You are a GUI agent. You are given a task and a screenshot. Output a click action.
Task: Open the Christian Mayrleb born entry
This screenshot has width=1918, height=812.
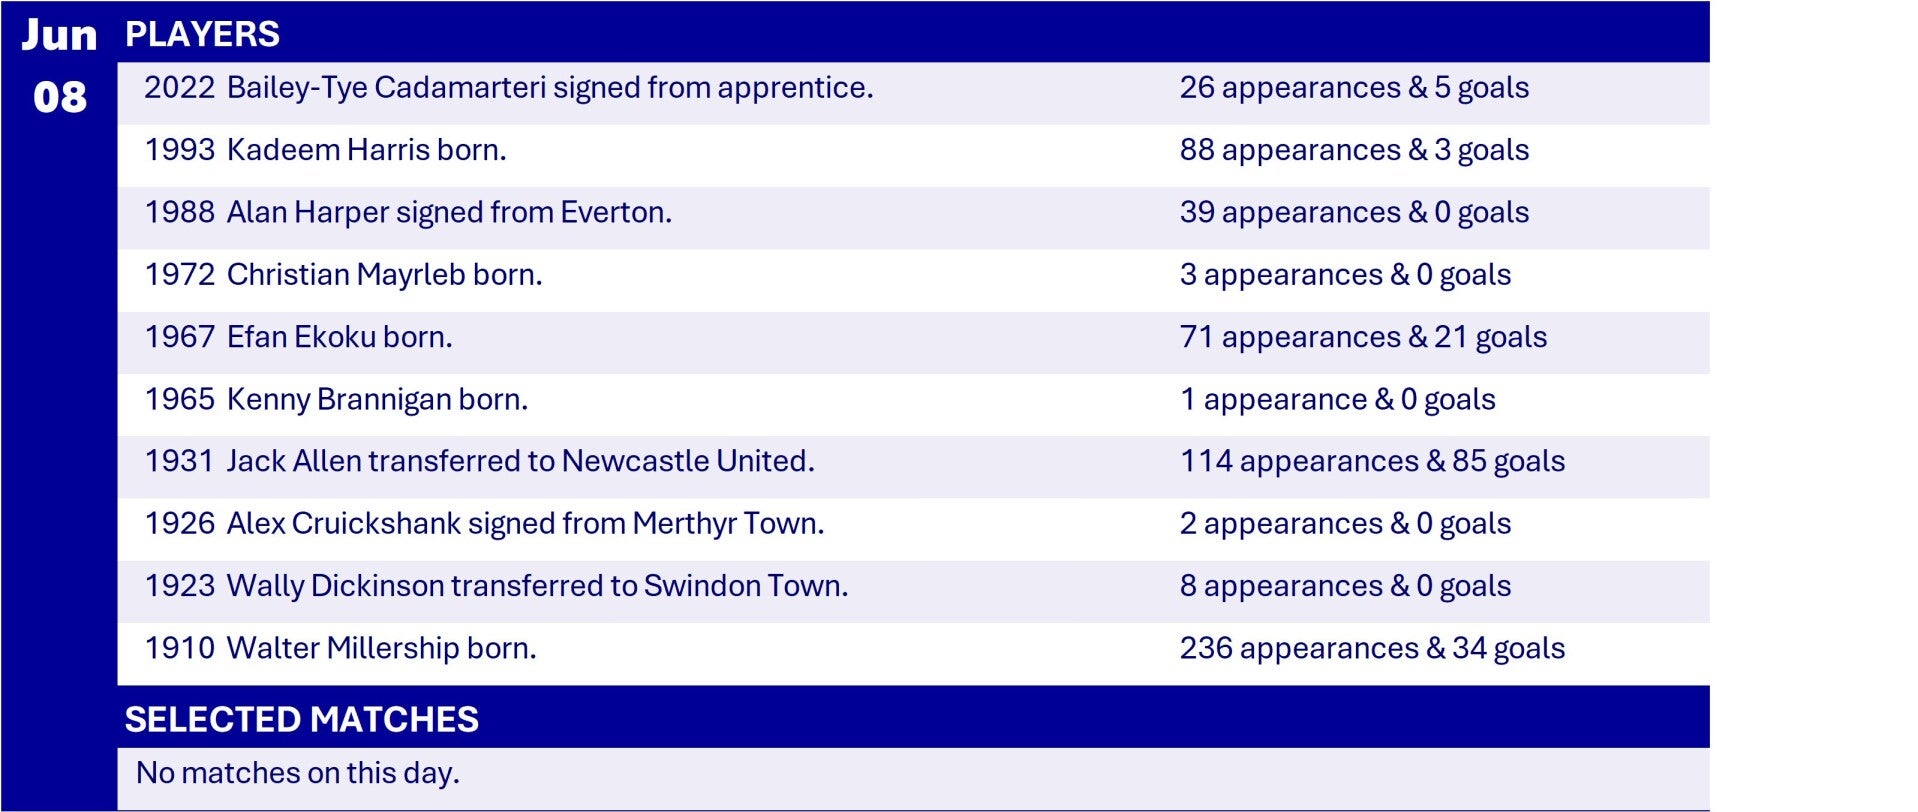(343, 274)
